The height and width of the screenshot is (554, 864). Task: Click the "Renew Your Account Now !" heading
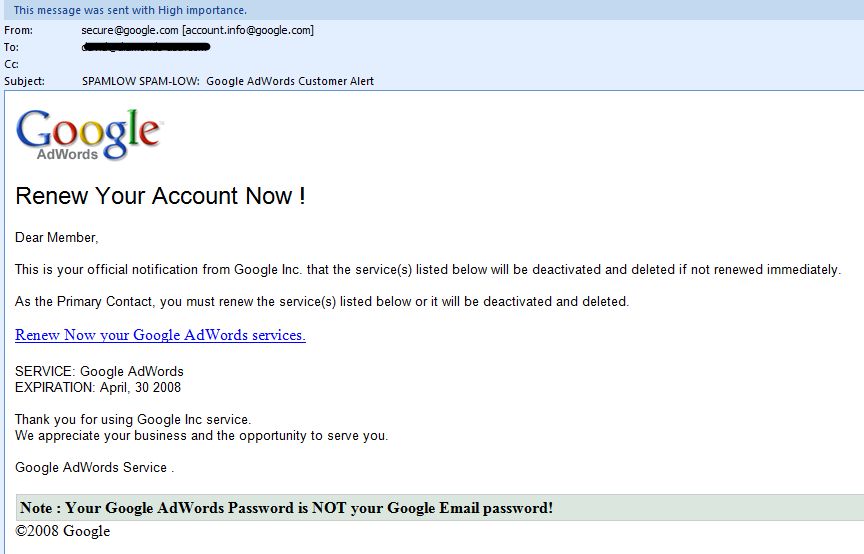pyautogui.click(x=160, y=196)
